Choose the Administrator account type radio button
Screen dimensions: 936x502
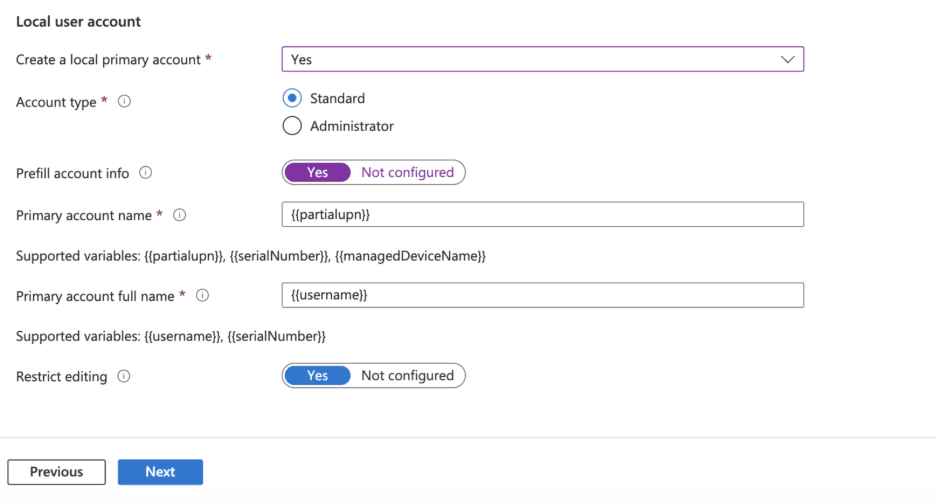point(292,126)
